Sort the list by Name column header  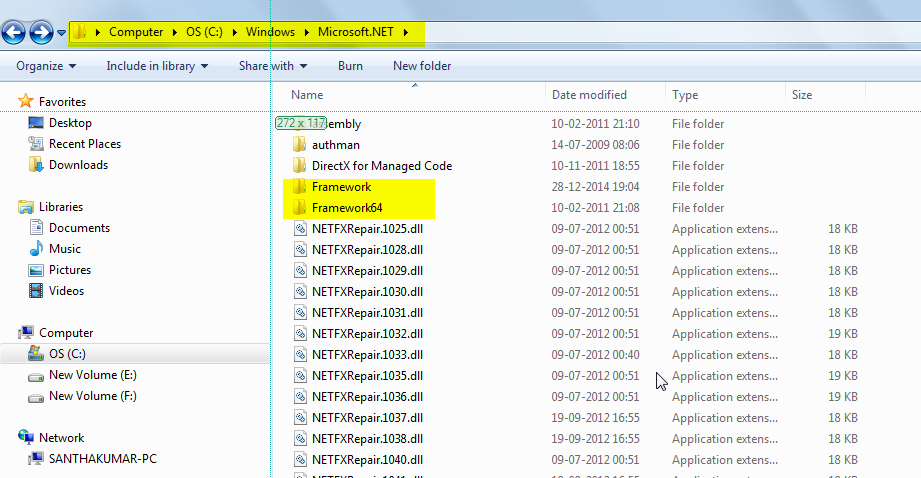pos(307,95)
